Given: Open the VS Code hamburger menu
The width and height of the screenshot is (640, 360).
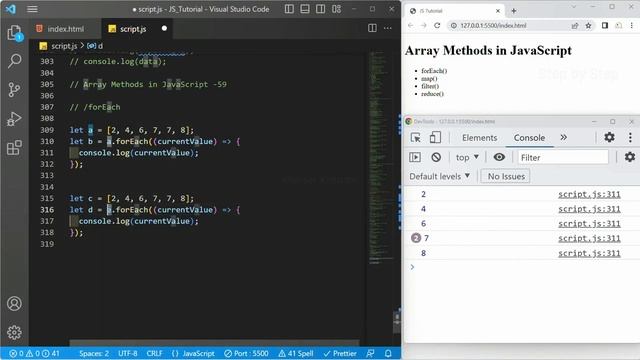Looking at the screenshot, I should (x=32, y=9).
